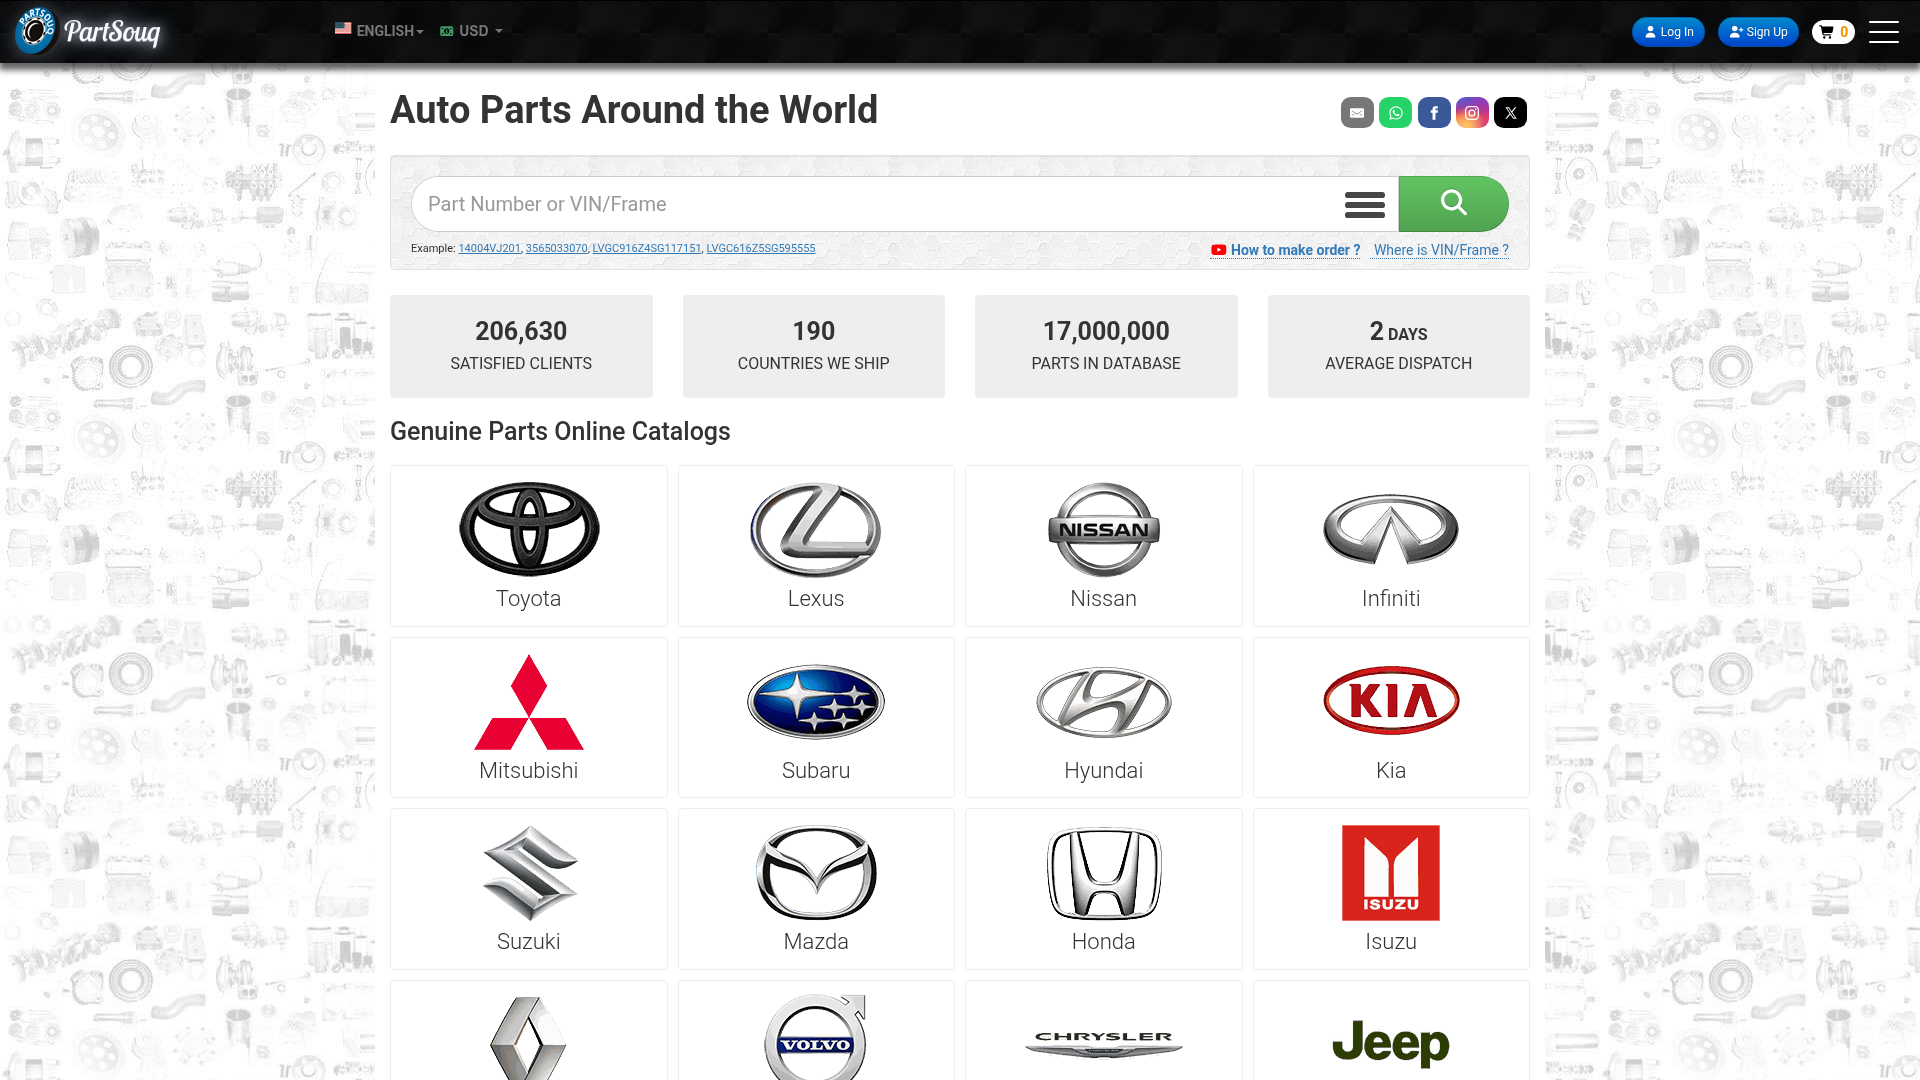Viewport: 1920px width, 1080px height.
Task: Open the Kia catalog
Action: [x=1391, y=718]
